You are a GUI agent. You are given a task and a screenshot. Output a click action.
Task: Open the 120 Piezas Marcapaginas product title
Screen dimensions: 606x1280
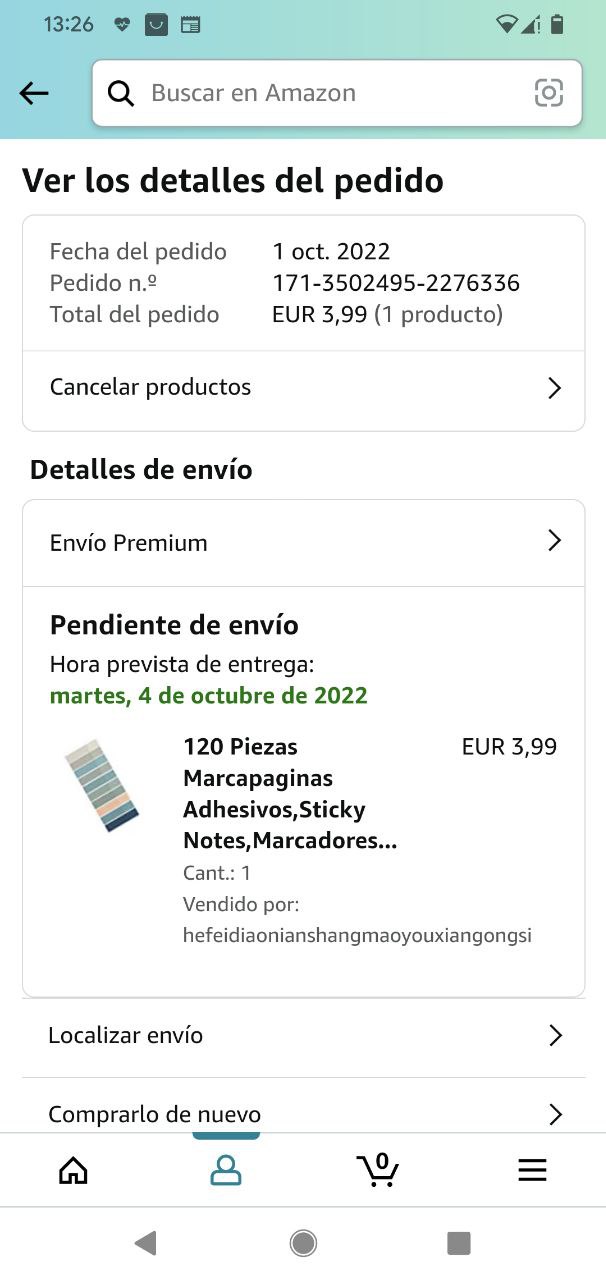290,793
